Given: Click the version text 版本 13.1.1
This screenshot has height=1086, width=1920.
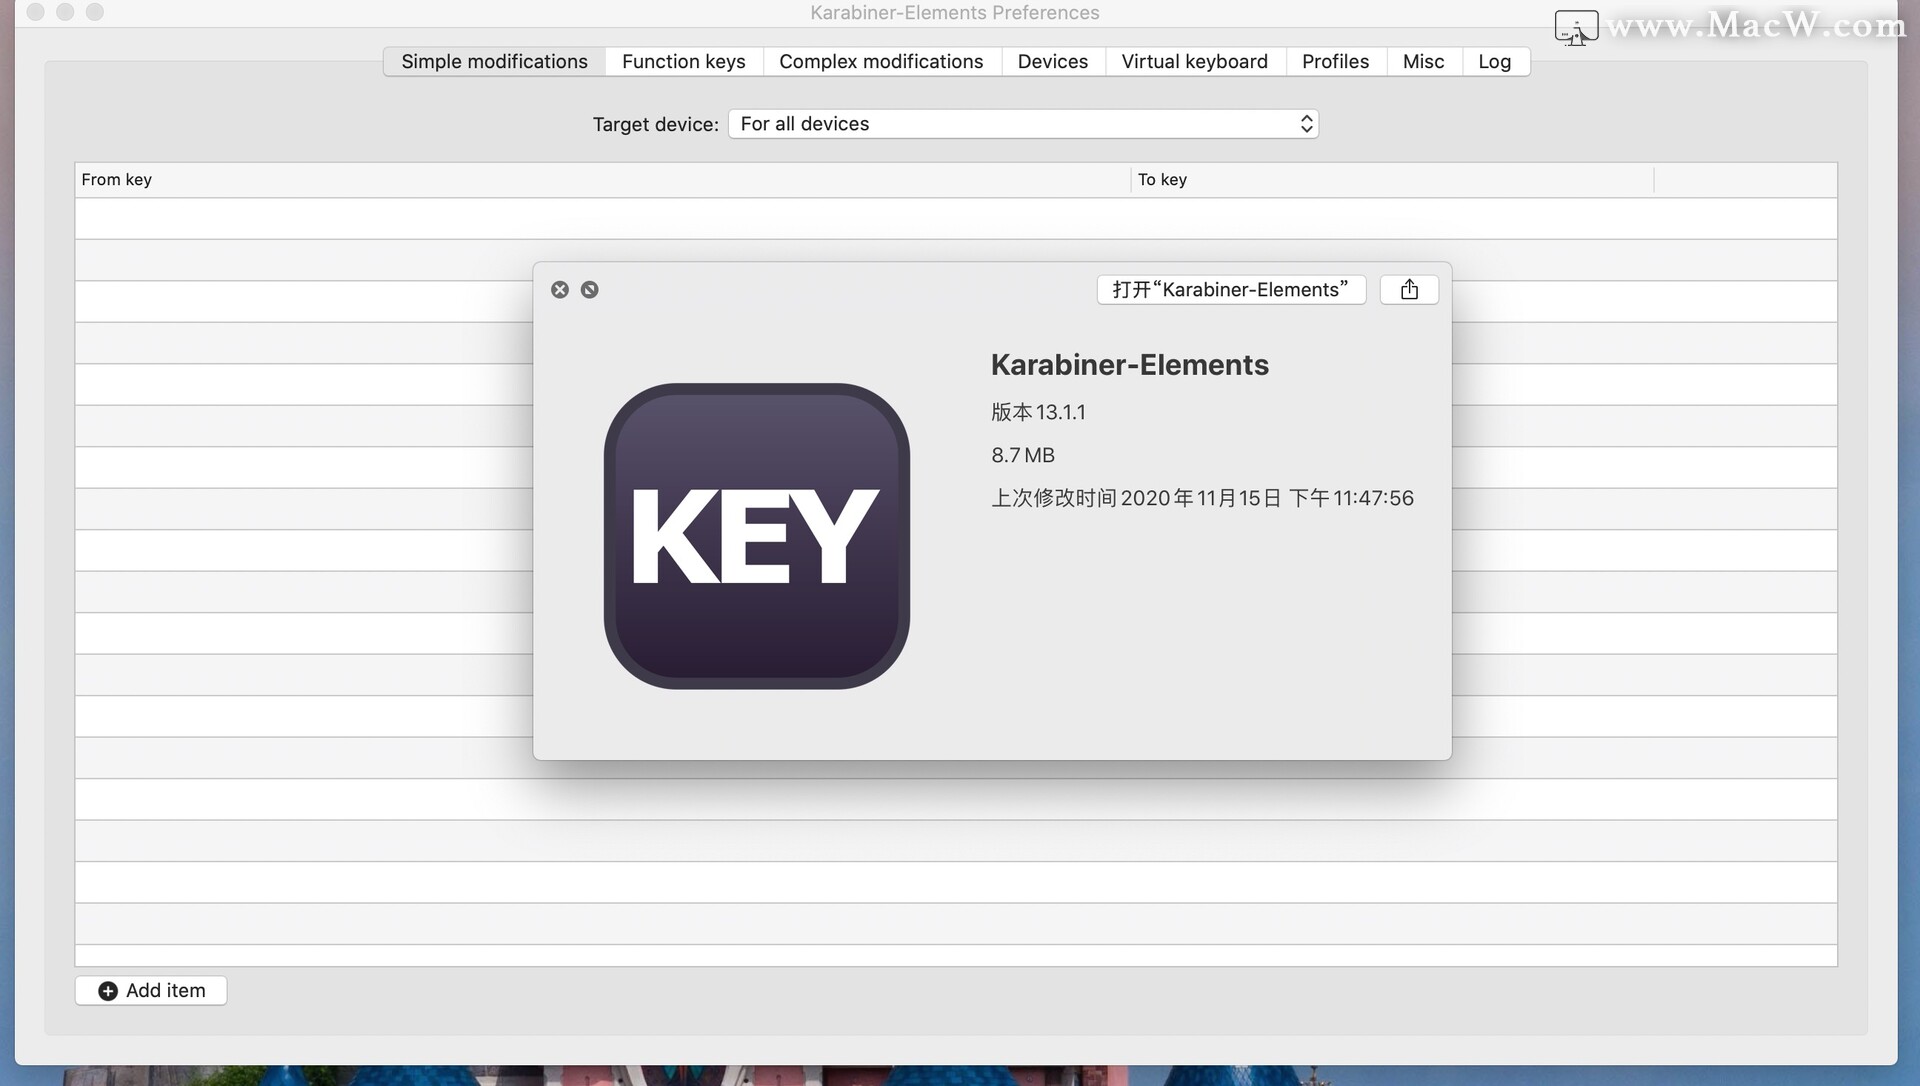Looking at the screenshot, I should click(x=1038, y=412).
